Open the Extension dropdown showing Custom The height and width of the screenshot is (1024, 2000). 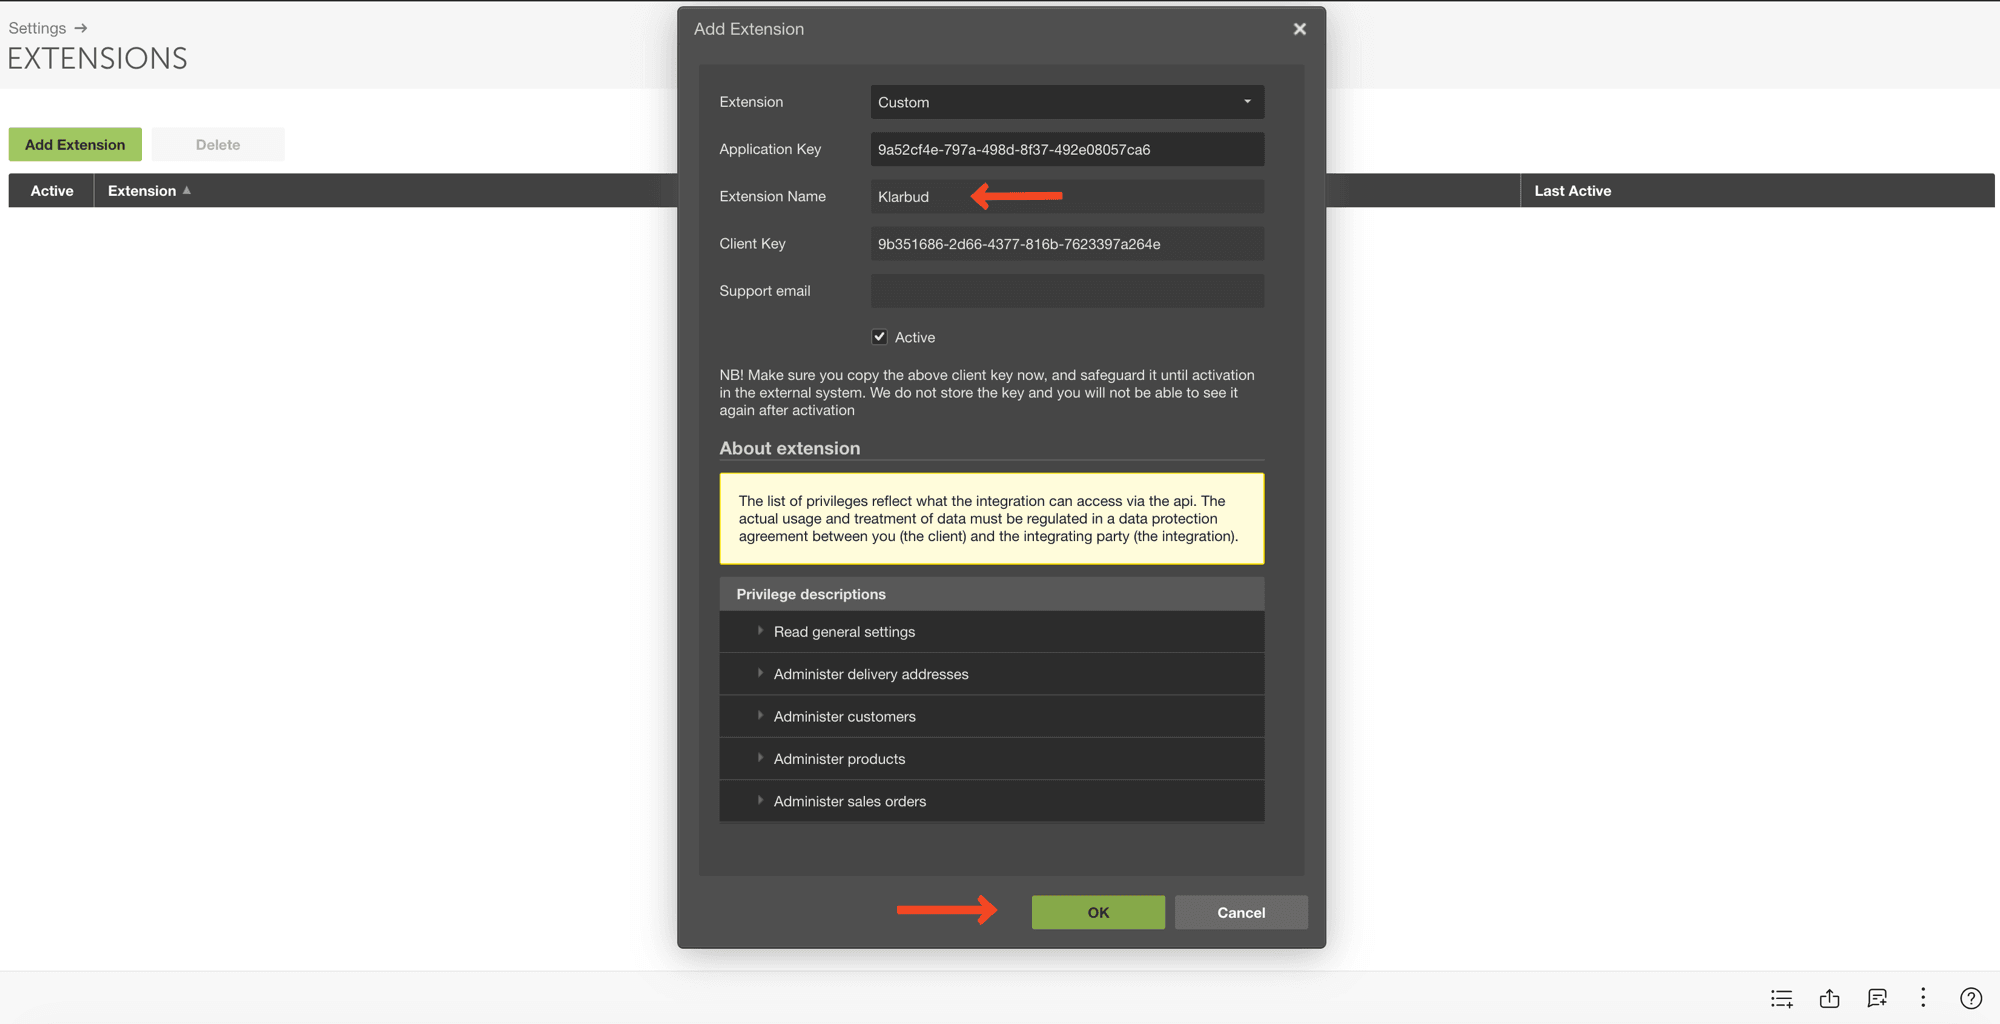[x=1067, y=102]
